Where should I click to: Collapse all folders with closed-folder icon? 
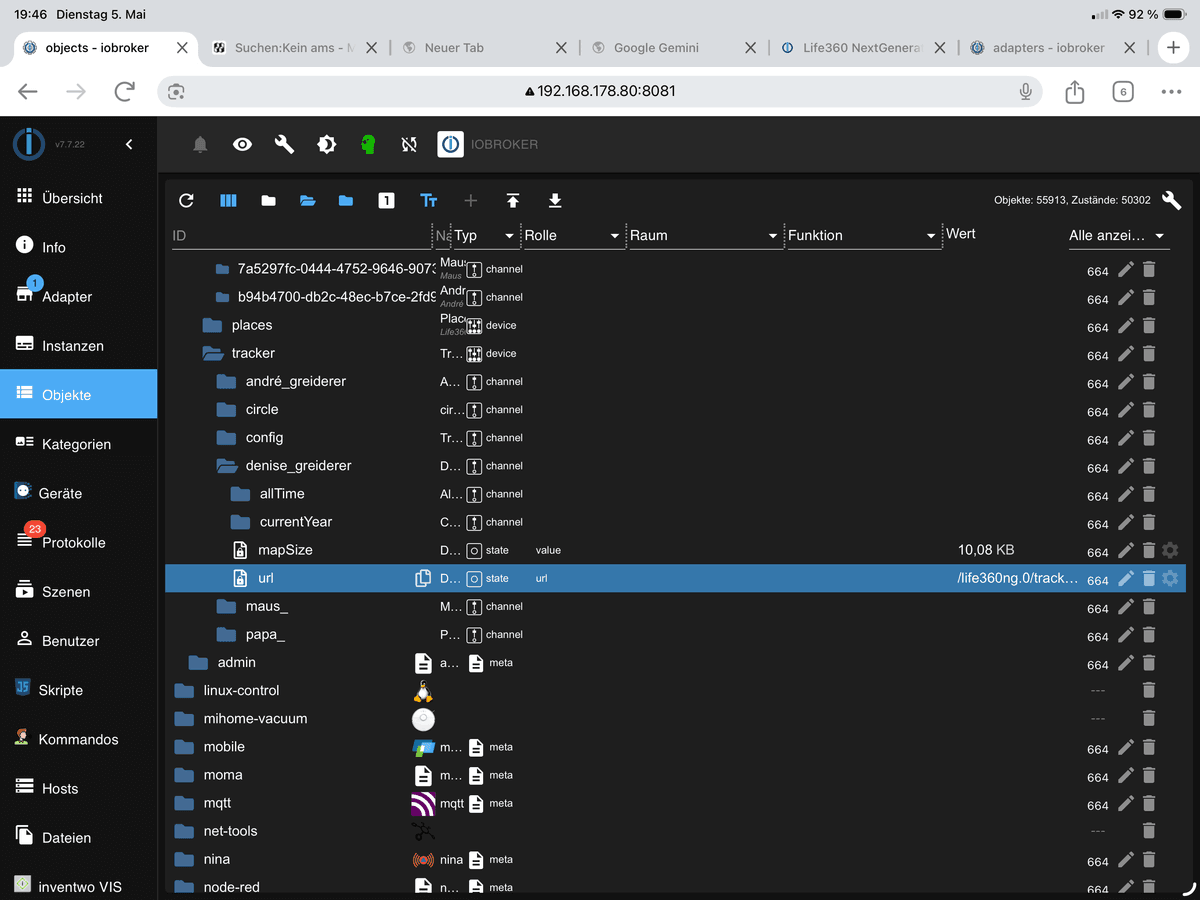268,201
